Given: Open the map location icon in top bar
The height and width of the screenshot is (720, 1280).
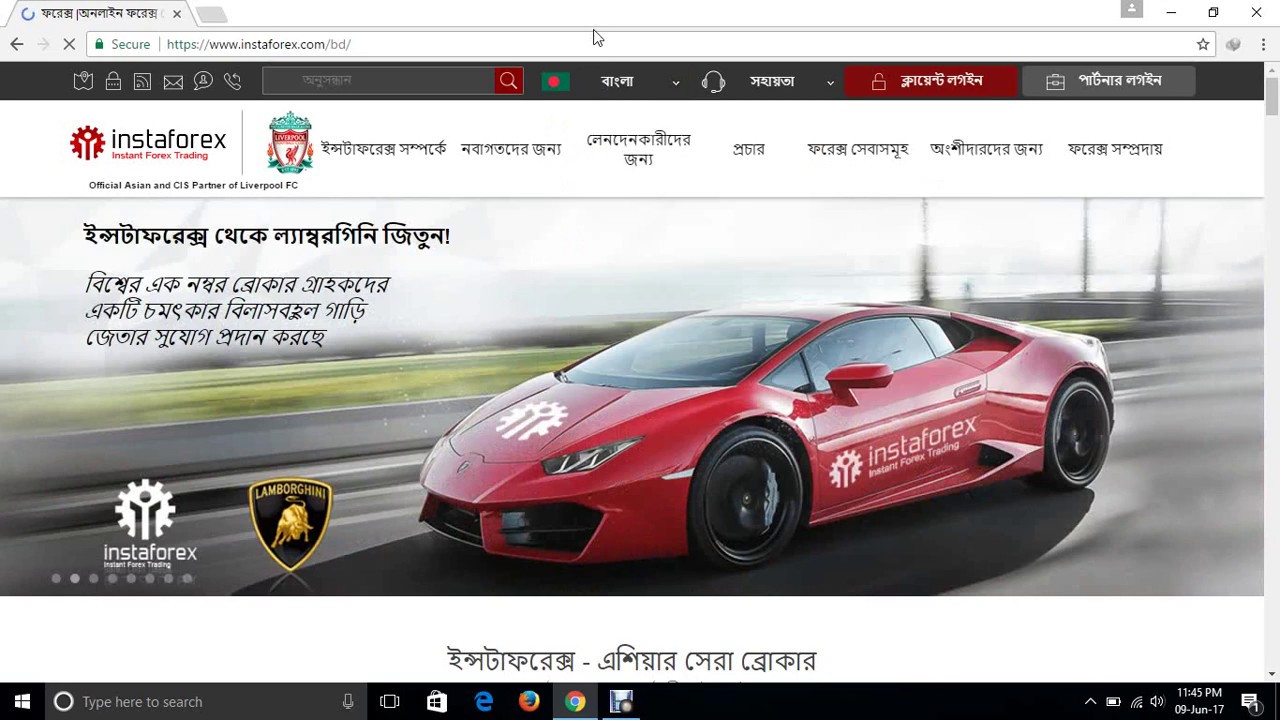Looking at the screenshot, I should [84, 81].
